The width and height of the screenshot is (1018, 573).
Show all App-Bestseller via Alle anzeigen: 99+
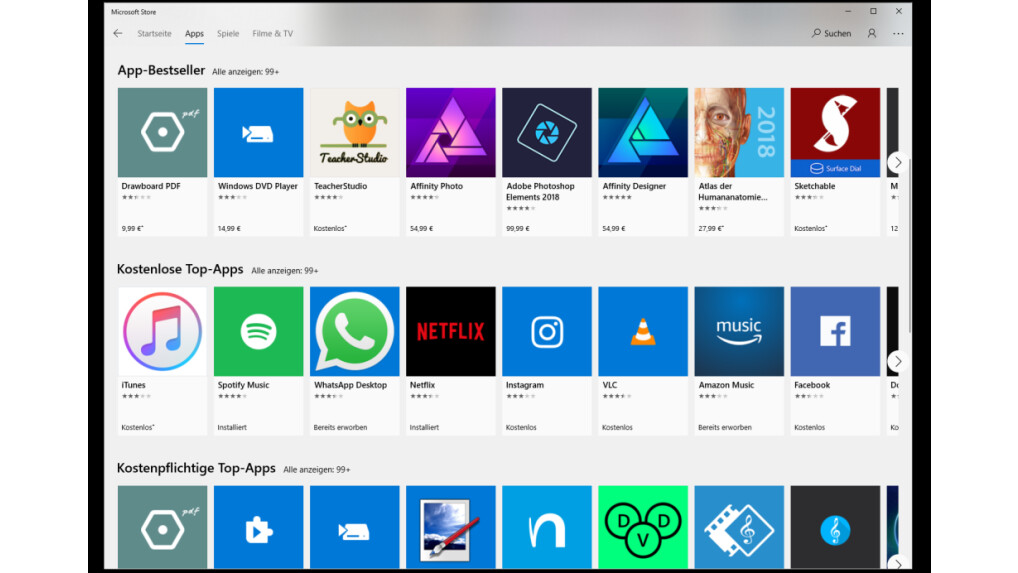tap(245, 72)
